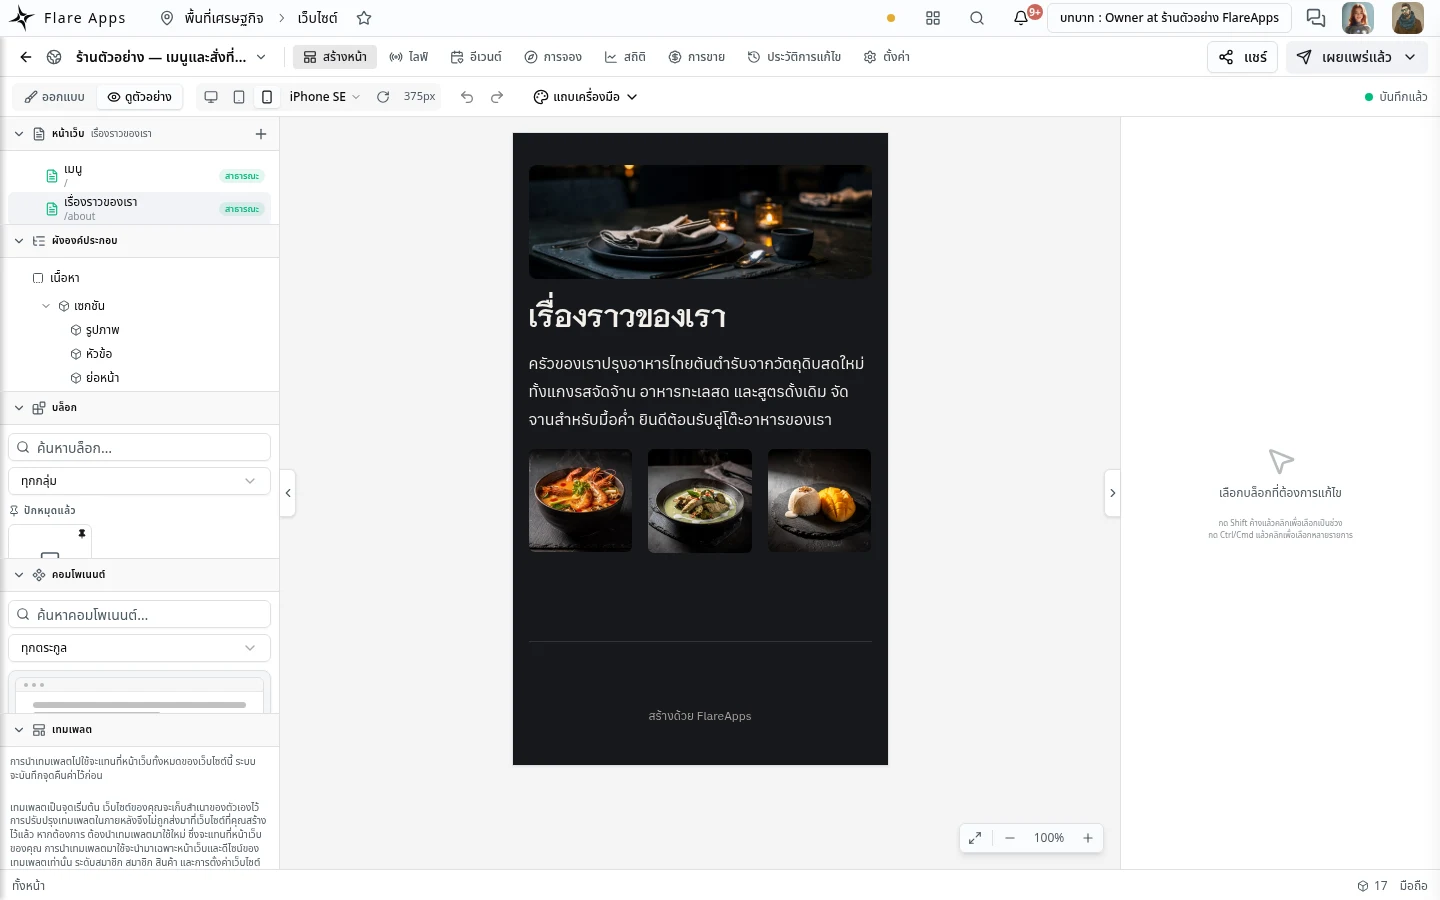Screen dimensions: 1440x900
Task: Collapse the เทมเพลต templates section
Action: (19, 730)
